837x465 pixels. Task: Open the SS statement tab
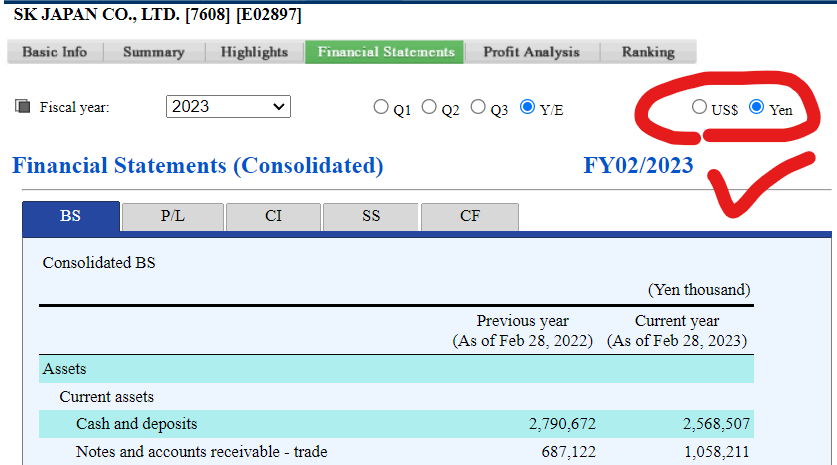(x=371, y=216)
